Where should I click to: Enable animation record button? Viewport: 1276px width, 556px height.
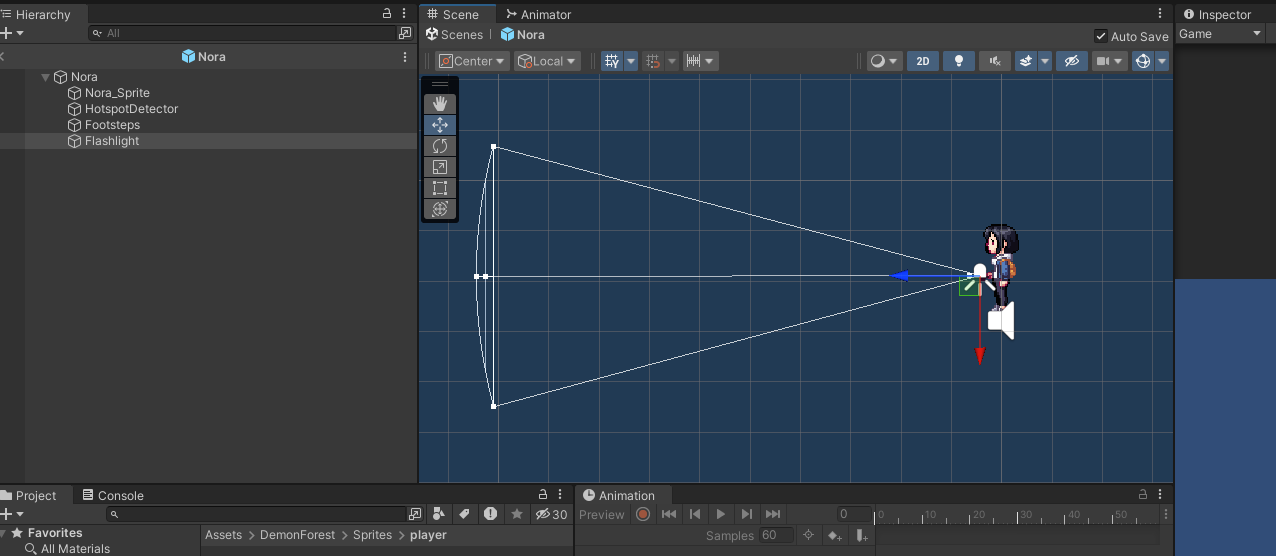643,514
